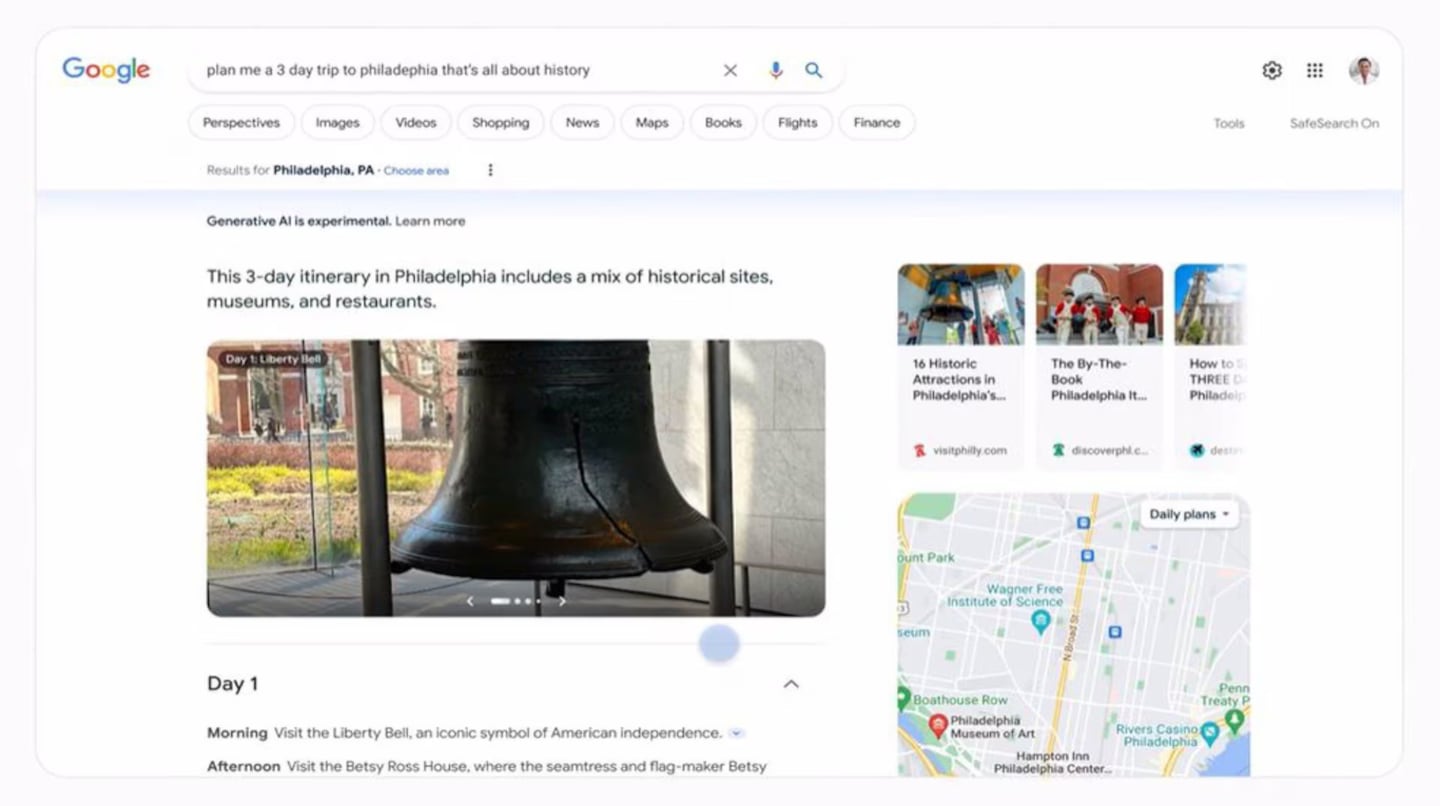
Task: Open settings gear icon
Action: (1272, 70)
